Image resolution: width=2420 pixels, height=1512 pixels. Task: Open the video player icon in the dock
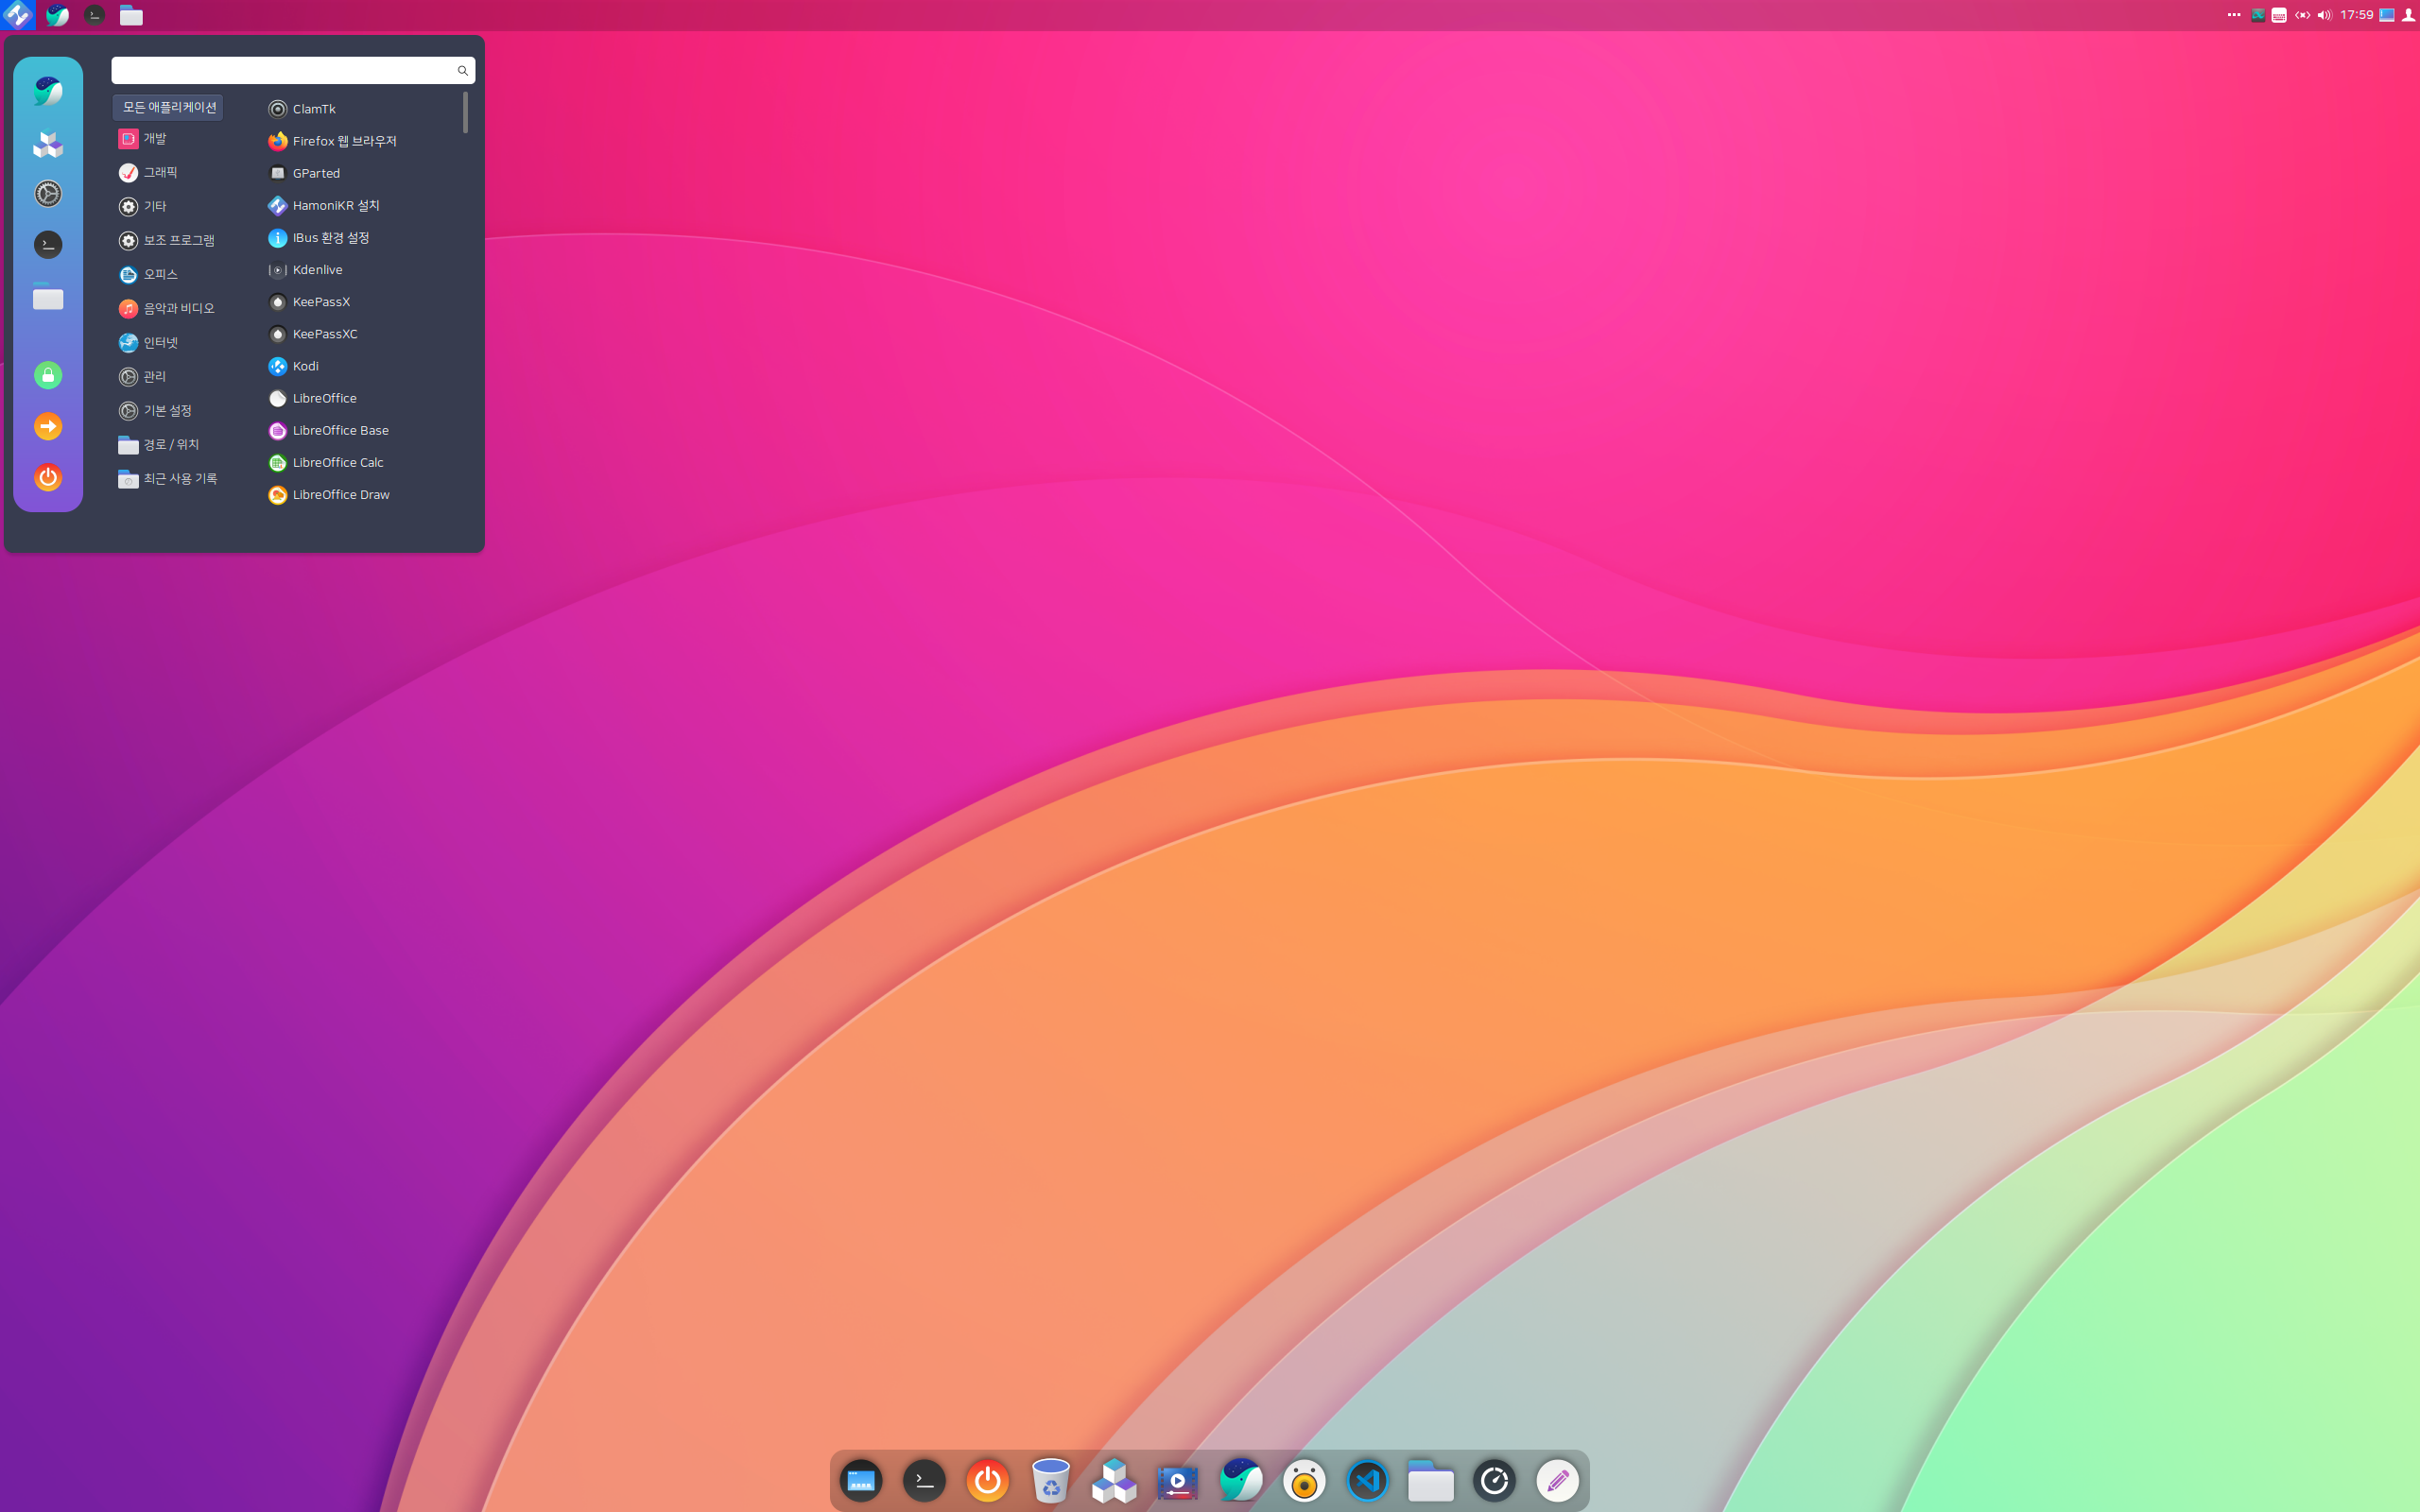tap(1178, 1481)
